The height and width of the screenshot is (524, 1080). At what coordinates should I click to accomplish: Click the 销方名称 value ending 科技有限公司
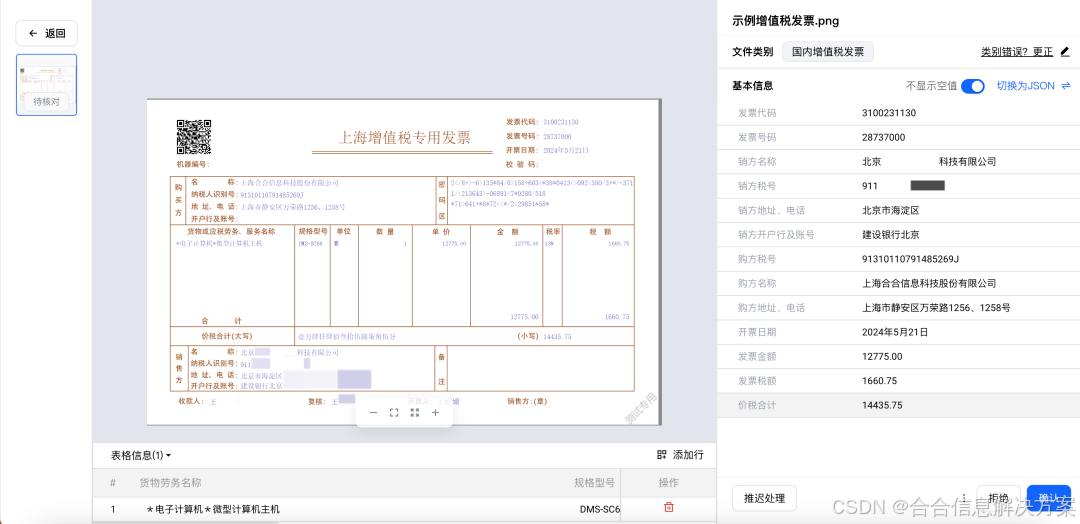click(x=928, y=162)
